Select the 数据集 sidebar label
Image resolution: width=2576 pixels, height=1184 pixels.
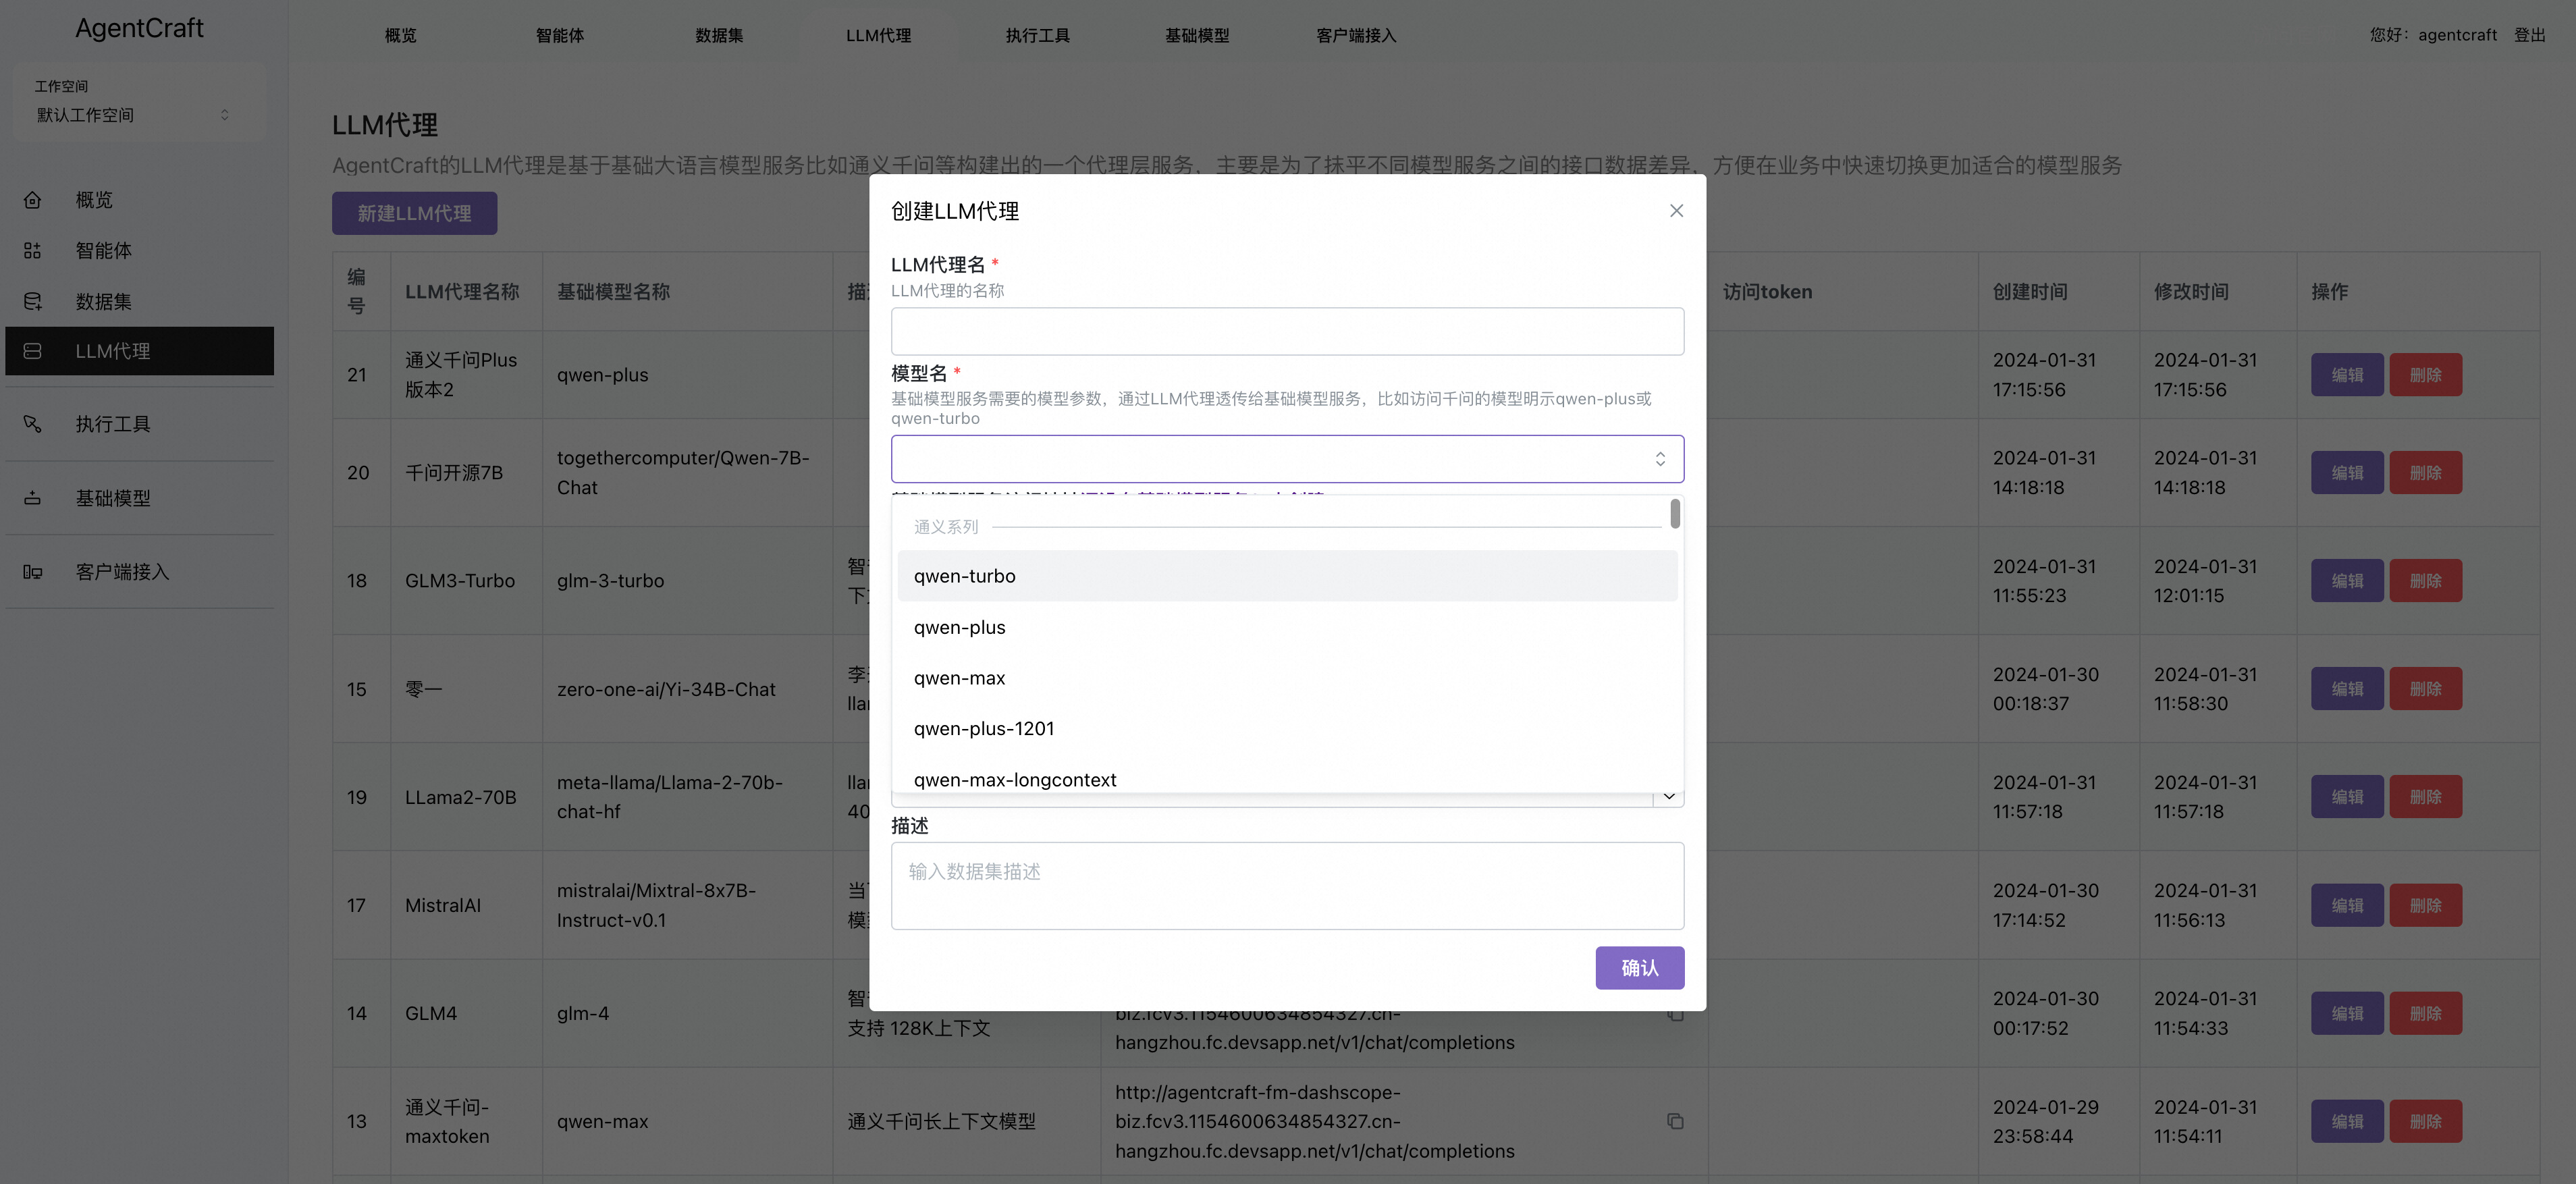pos(103,301)
